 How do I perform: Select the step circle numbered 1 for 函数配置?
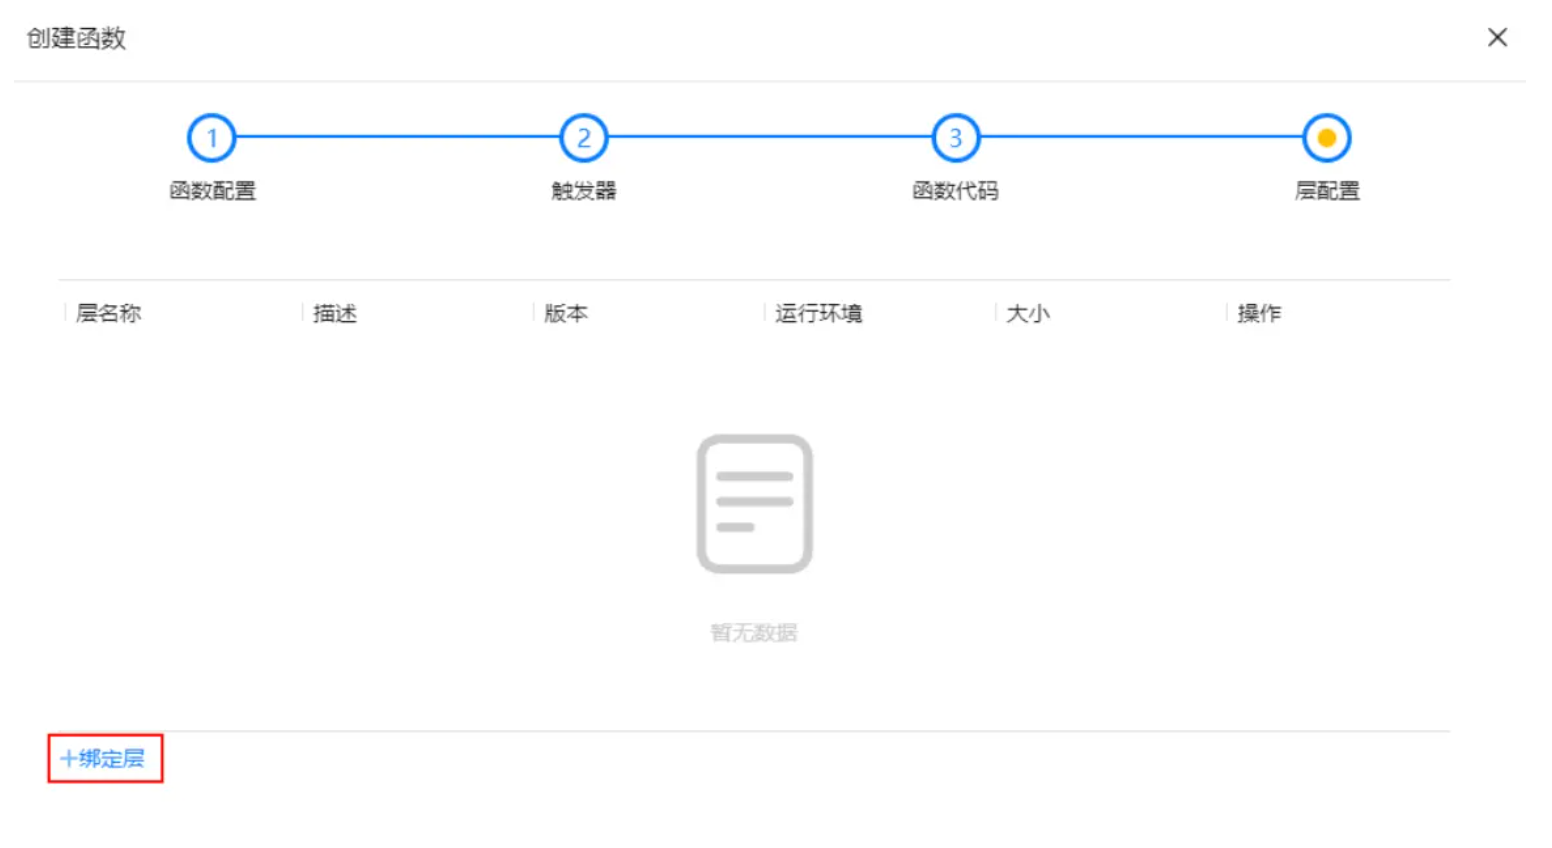point(211,137)
